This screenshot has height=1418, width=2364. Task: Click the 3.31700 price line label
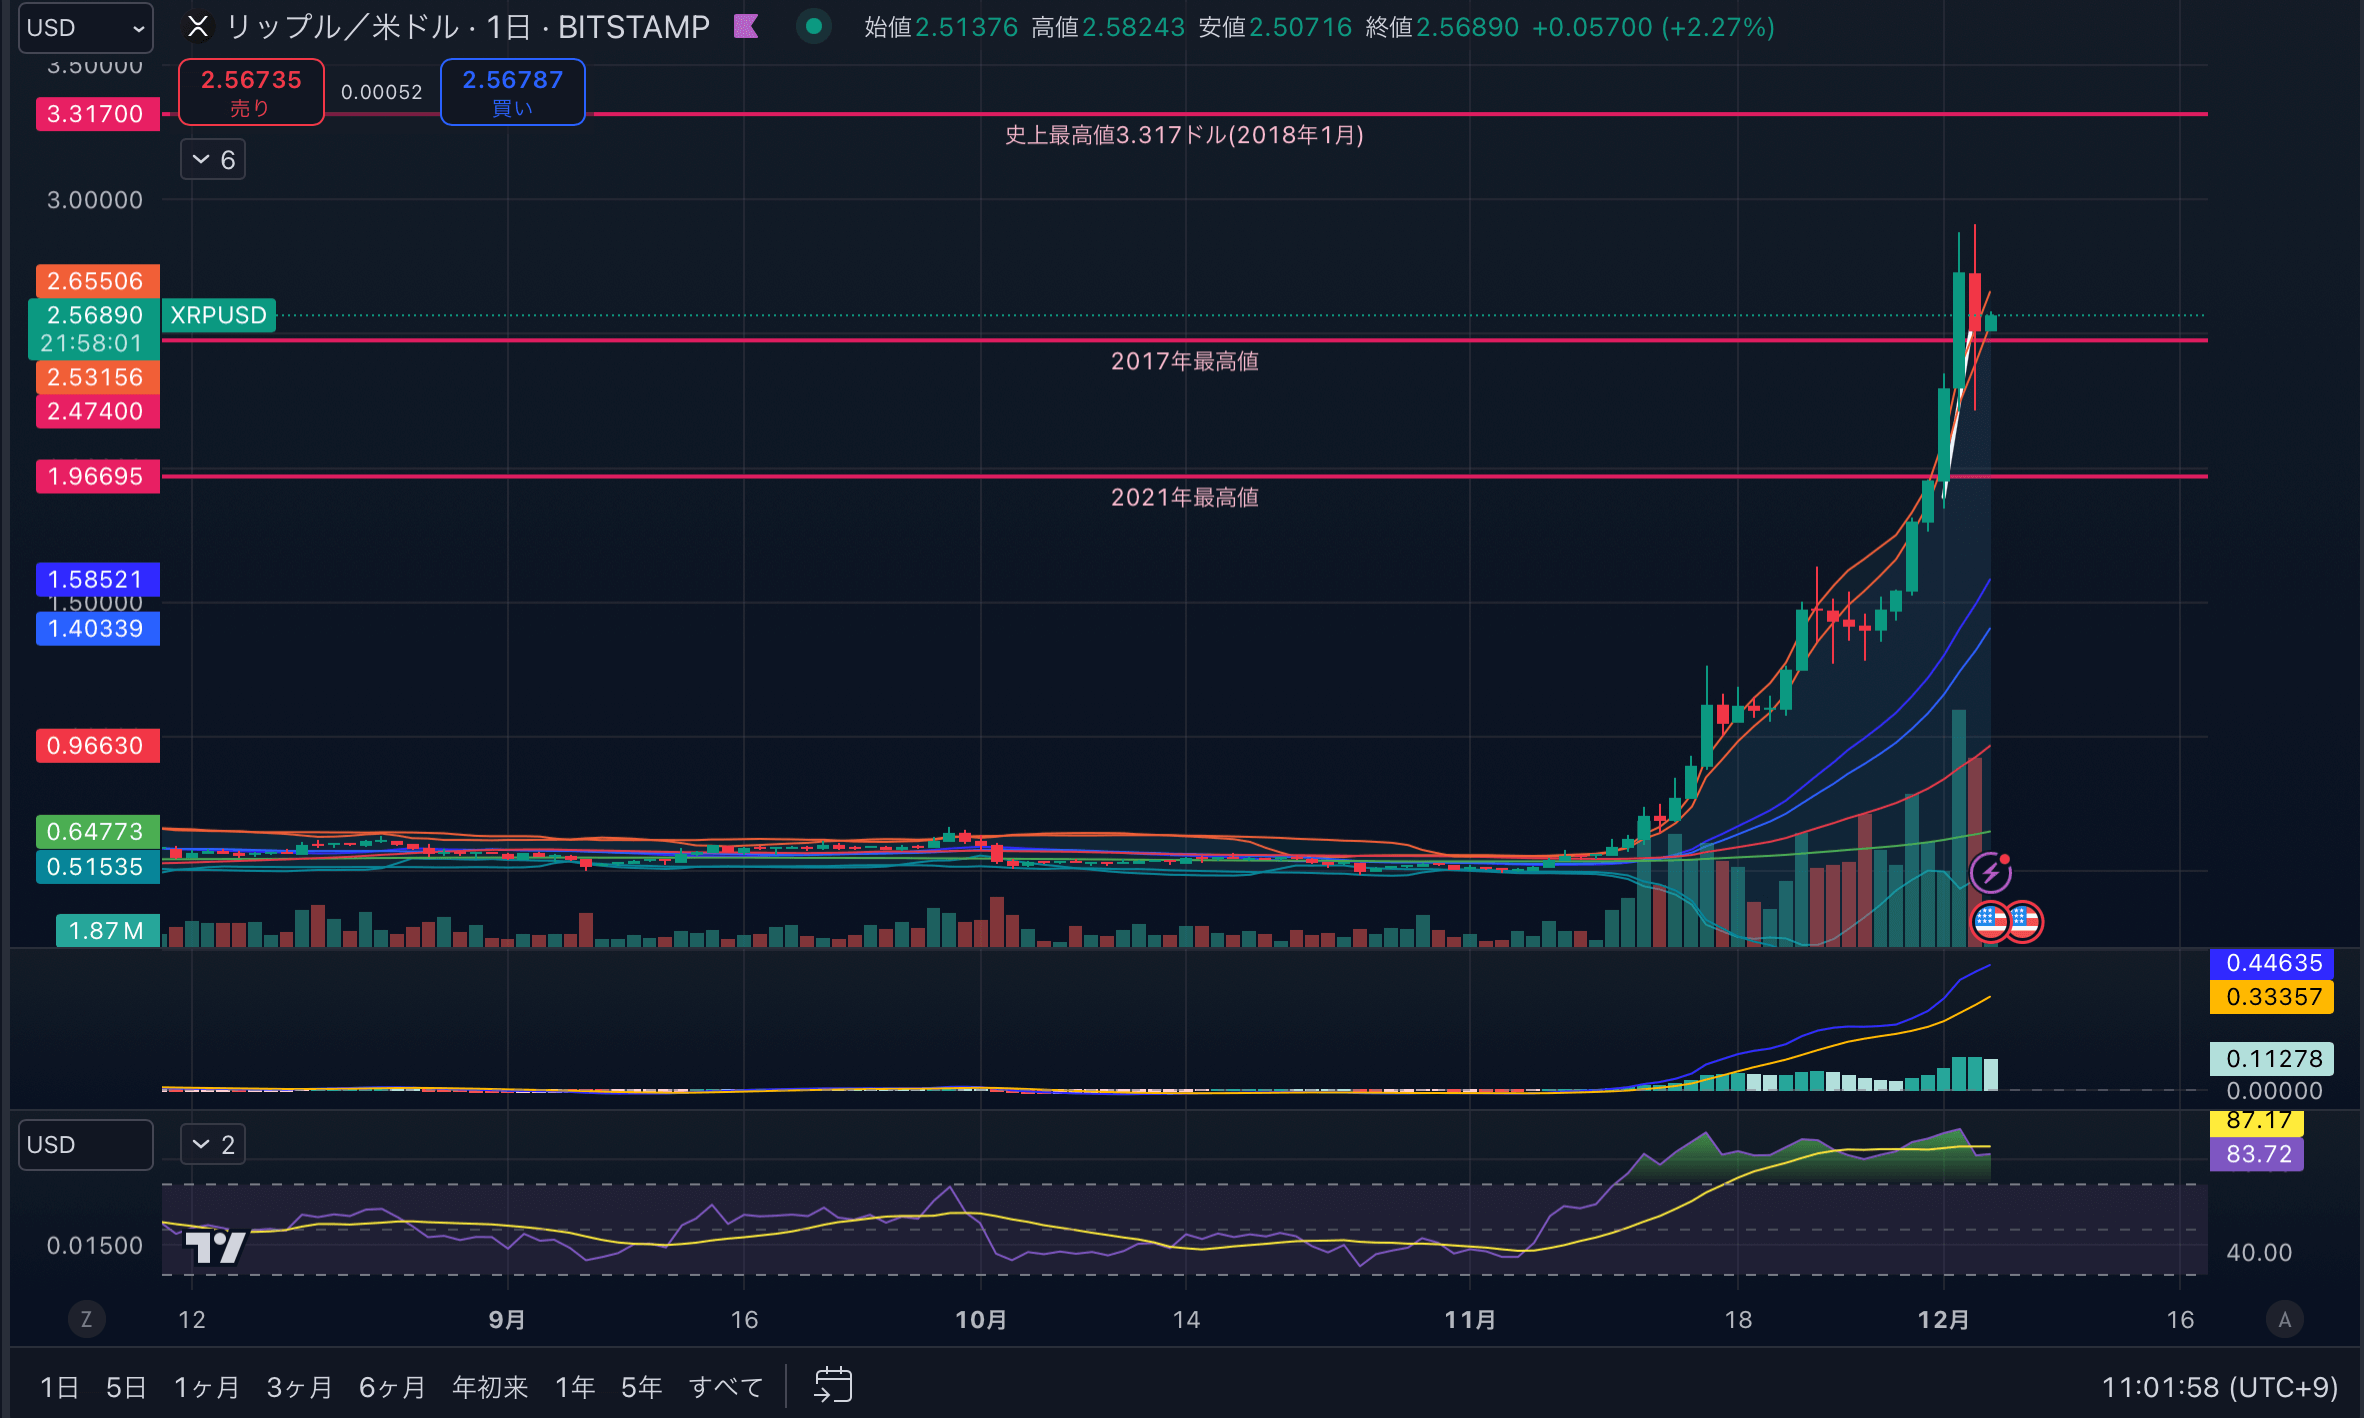[97, 114]
